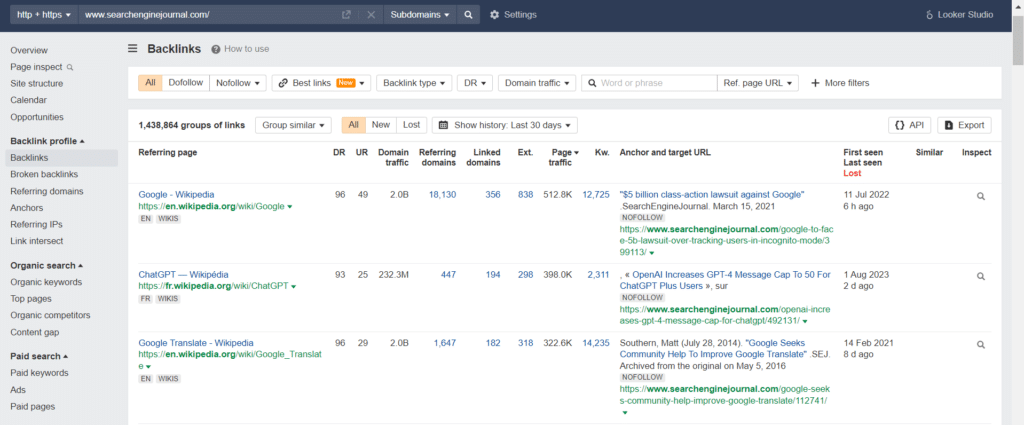Open Link intersect in sidebar
1024x425 pixels.
point(37,241)
